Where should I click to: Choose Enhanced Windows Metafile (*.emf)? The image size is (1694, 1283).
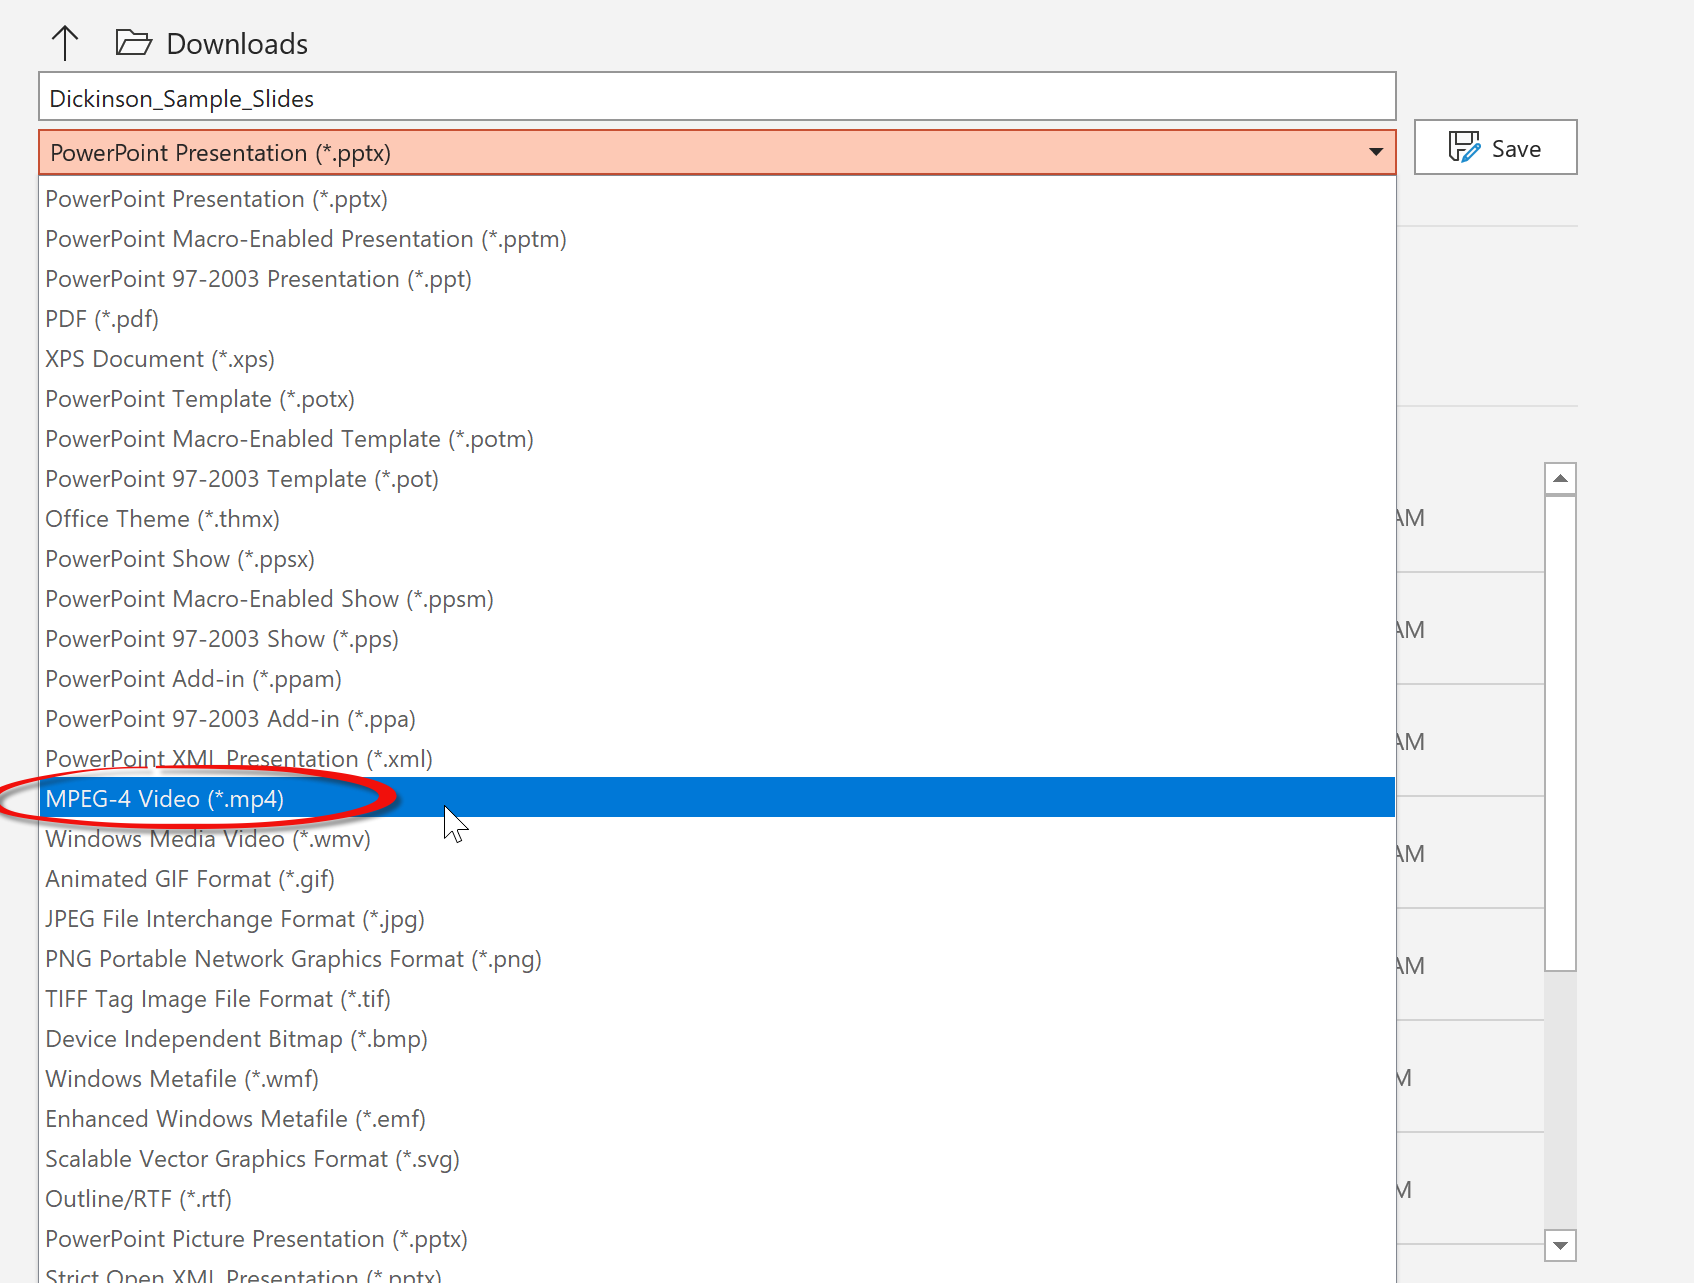717,1119
